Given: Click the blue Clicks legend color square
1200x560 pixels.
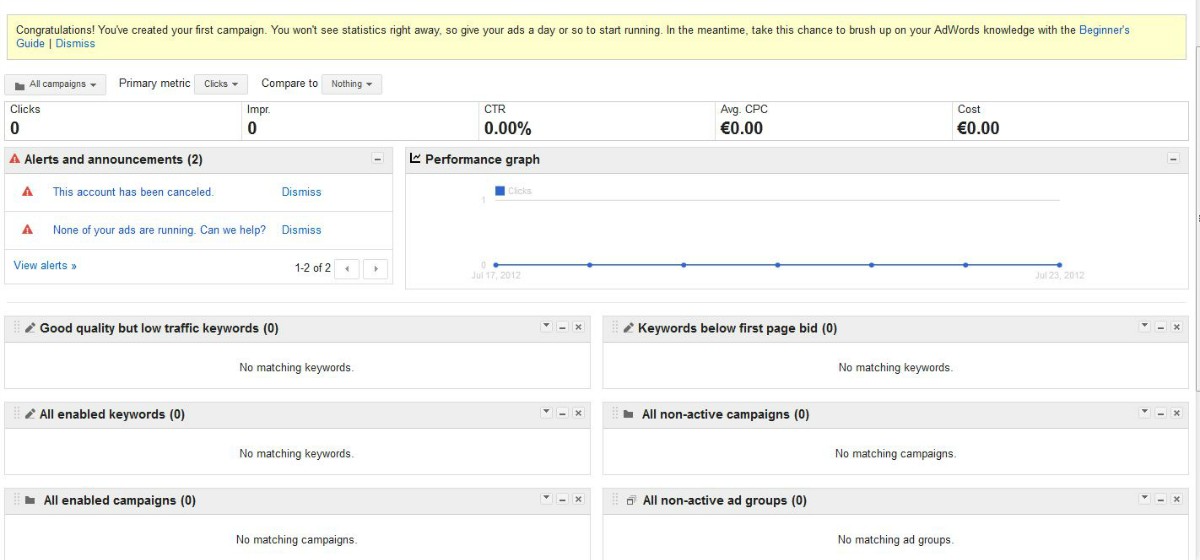Looking at the screenshot, I should coord(500,190).
